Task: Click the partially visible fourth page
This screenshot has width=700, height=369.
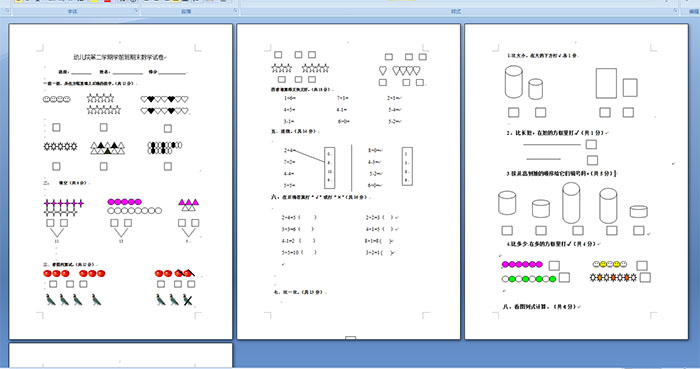Action: (x=121, y=355)
